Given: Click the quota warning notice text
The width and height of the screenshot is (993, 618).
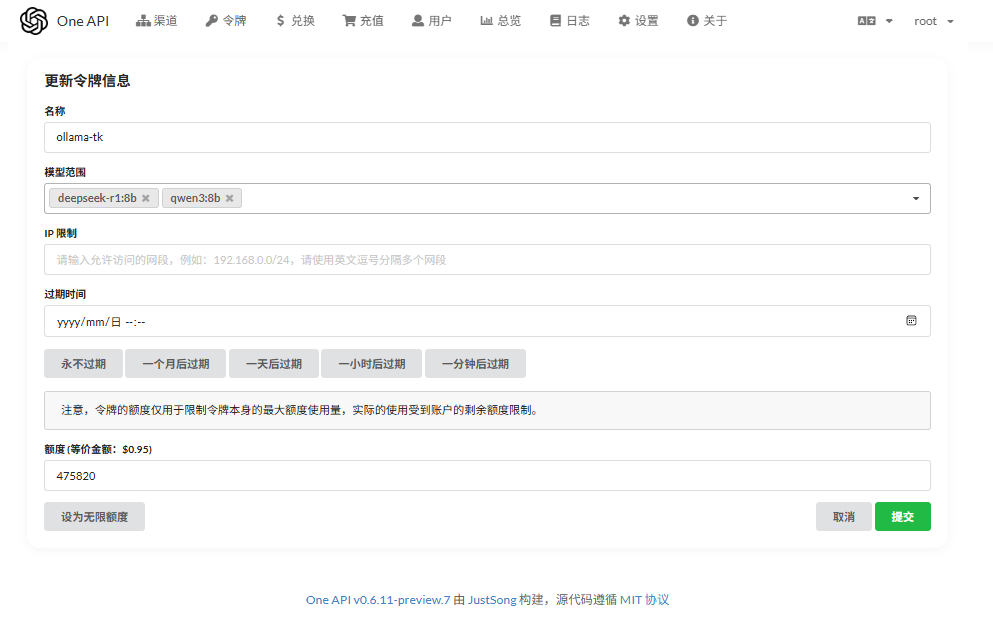Looking at the screenshot, I should click(x=300, y=410).
